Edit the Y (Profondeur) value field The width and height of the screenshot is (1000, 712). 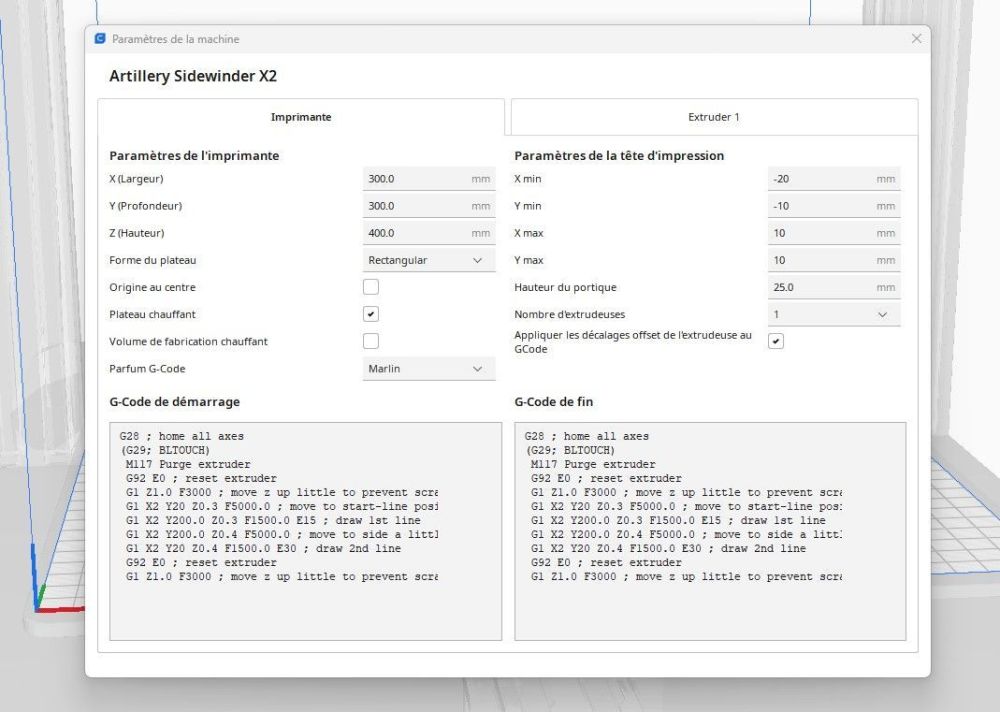(x=429, y=206)
